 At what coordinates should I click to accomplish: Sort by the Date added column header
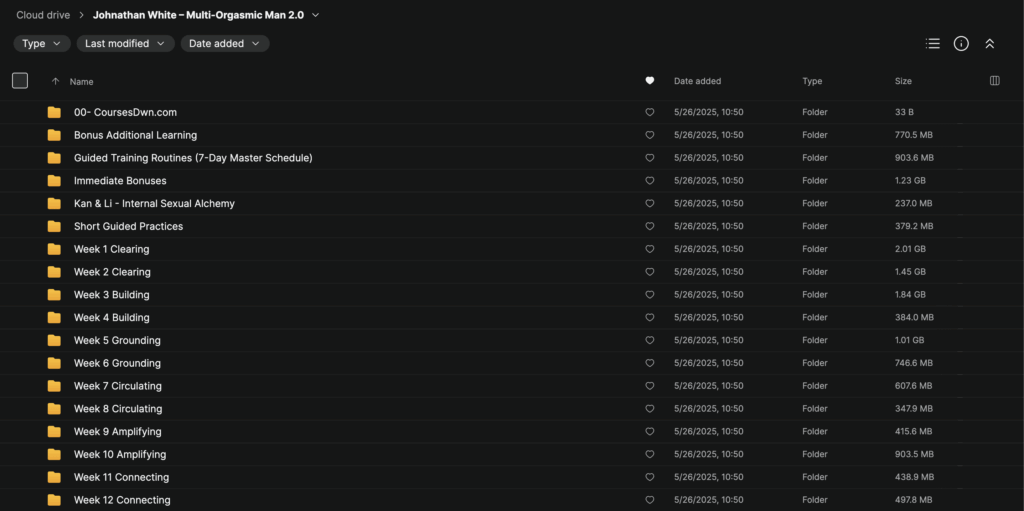(697, 81)
